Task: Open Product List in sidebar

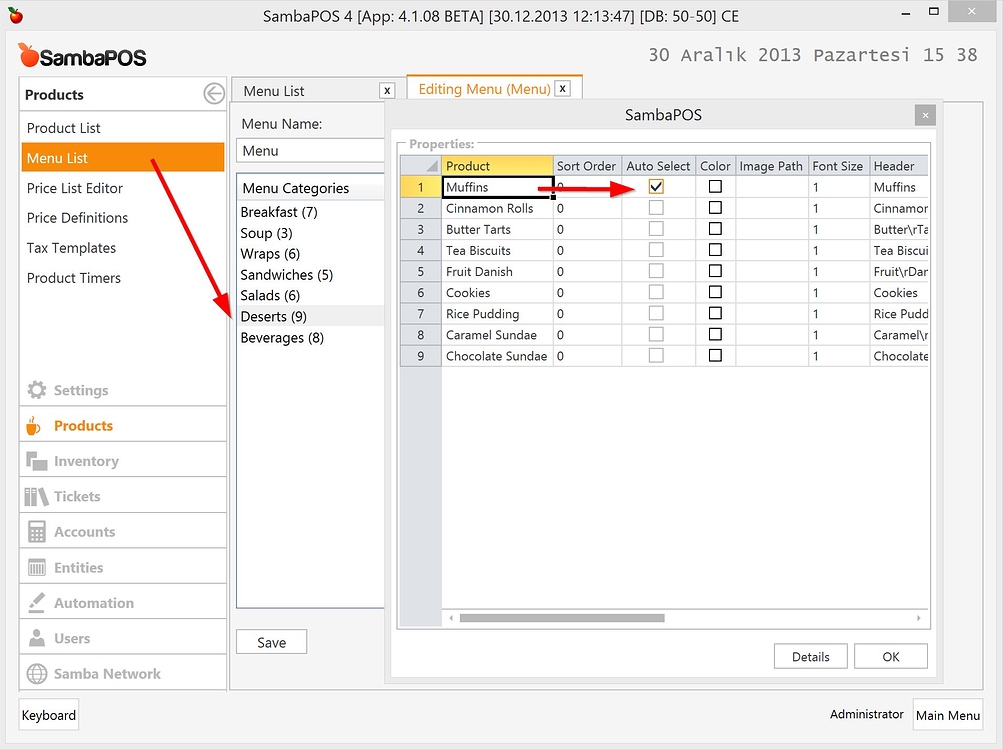Action: (123, 128)
